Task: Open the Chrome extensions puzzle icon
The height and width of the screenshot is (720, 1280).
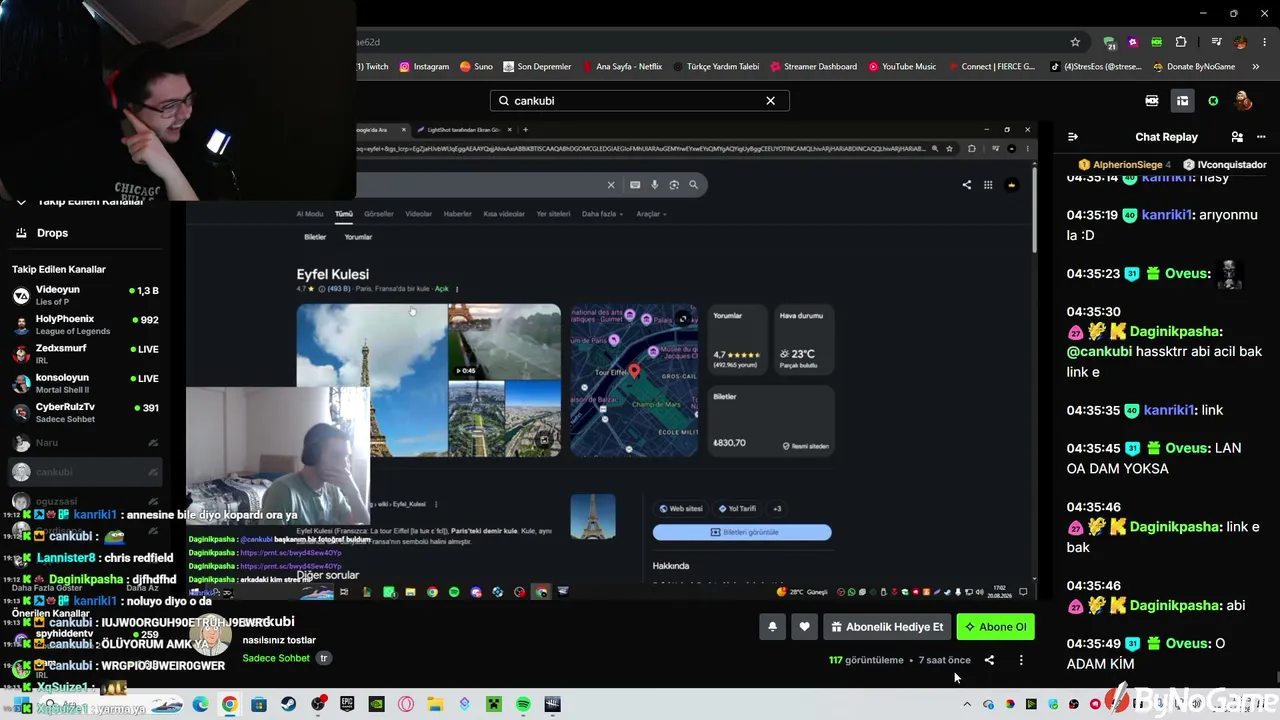Action: tap(1181, 42)
